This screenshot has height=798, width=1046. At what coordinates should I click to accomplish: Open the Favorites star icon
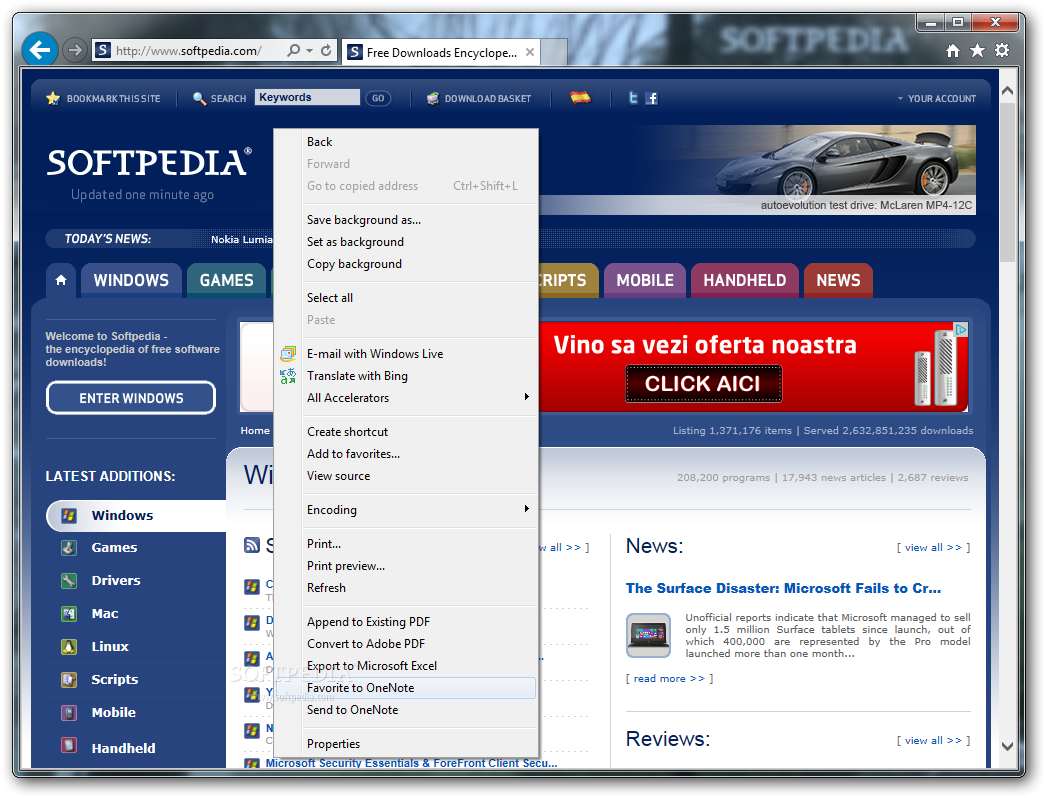pos(977,51)
